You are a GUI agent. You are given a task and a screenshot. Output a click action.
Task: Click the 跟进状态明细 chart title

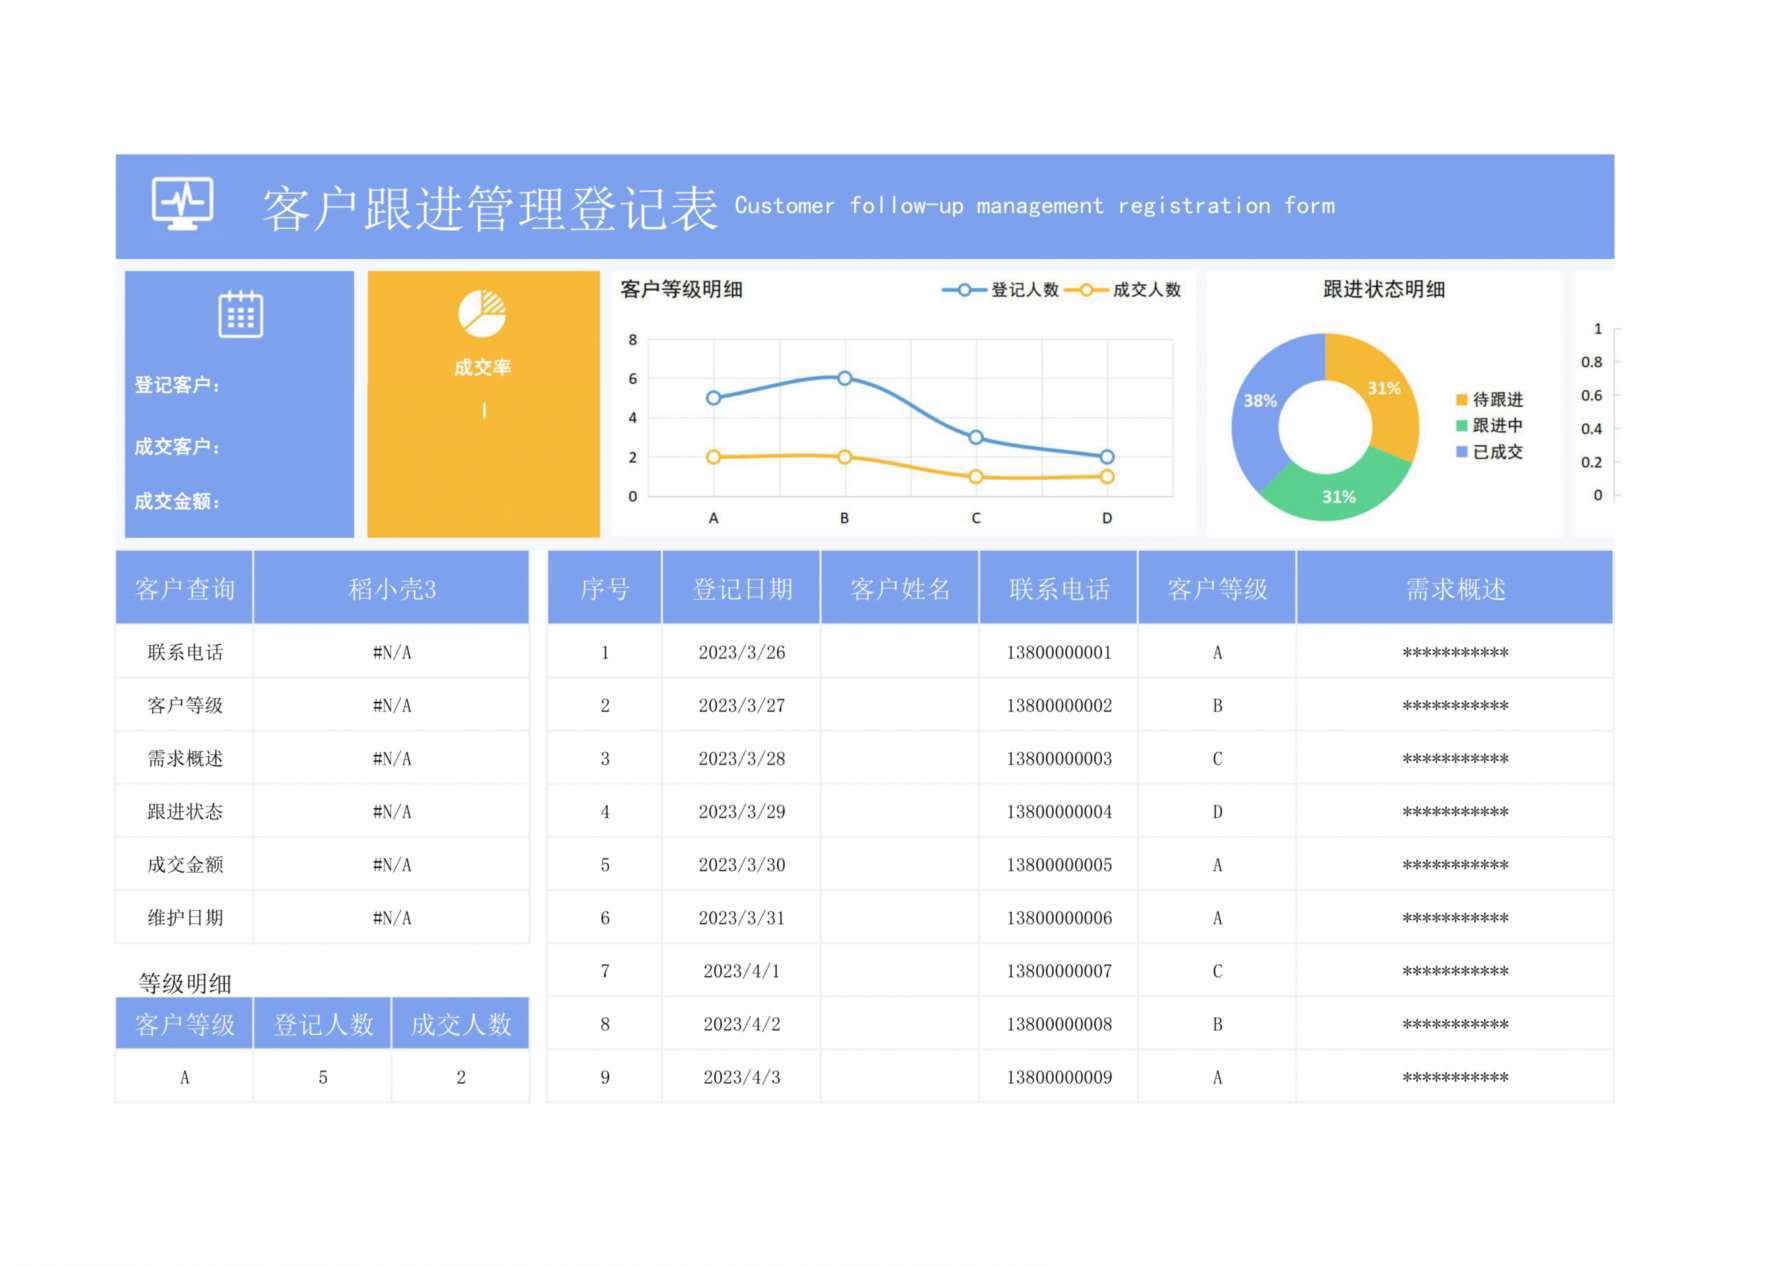click(1384, 290)
